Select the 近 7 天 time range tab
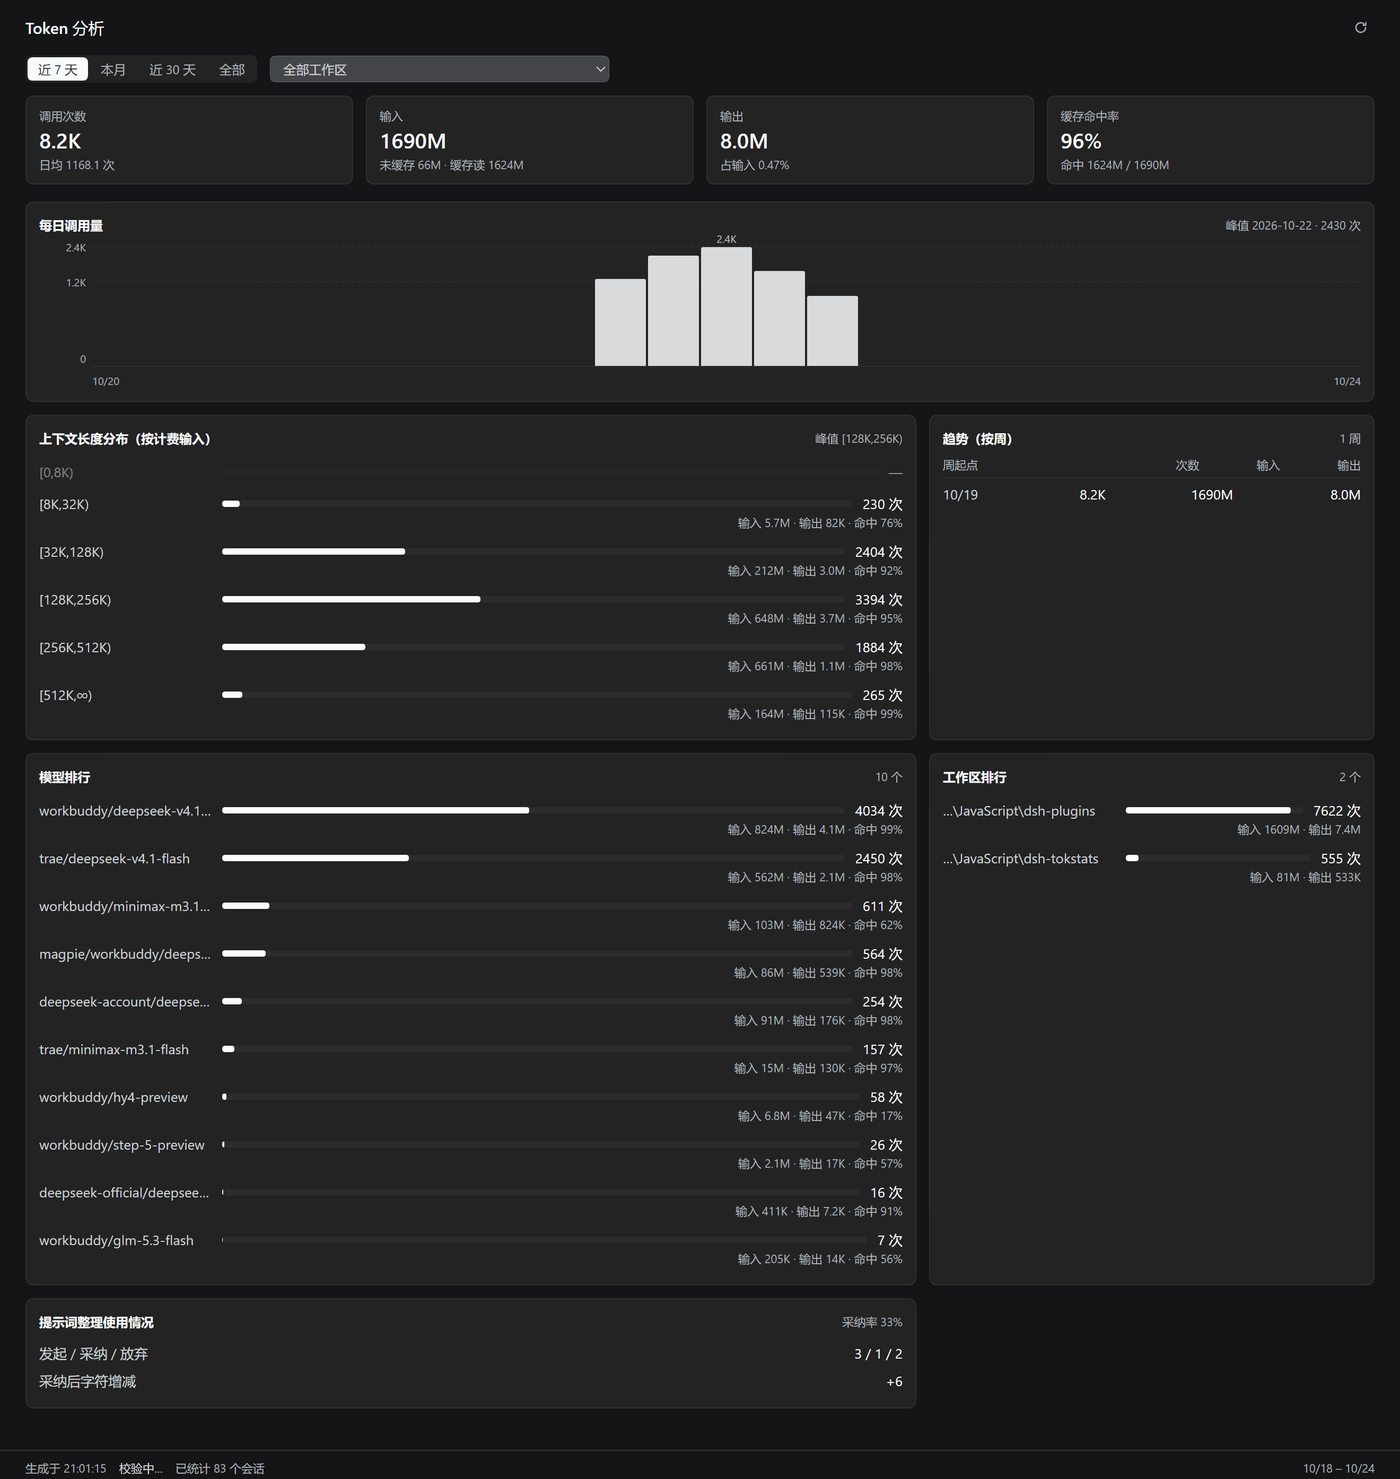The image size is (1400, 1479). pos(58,69)
